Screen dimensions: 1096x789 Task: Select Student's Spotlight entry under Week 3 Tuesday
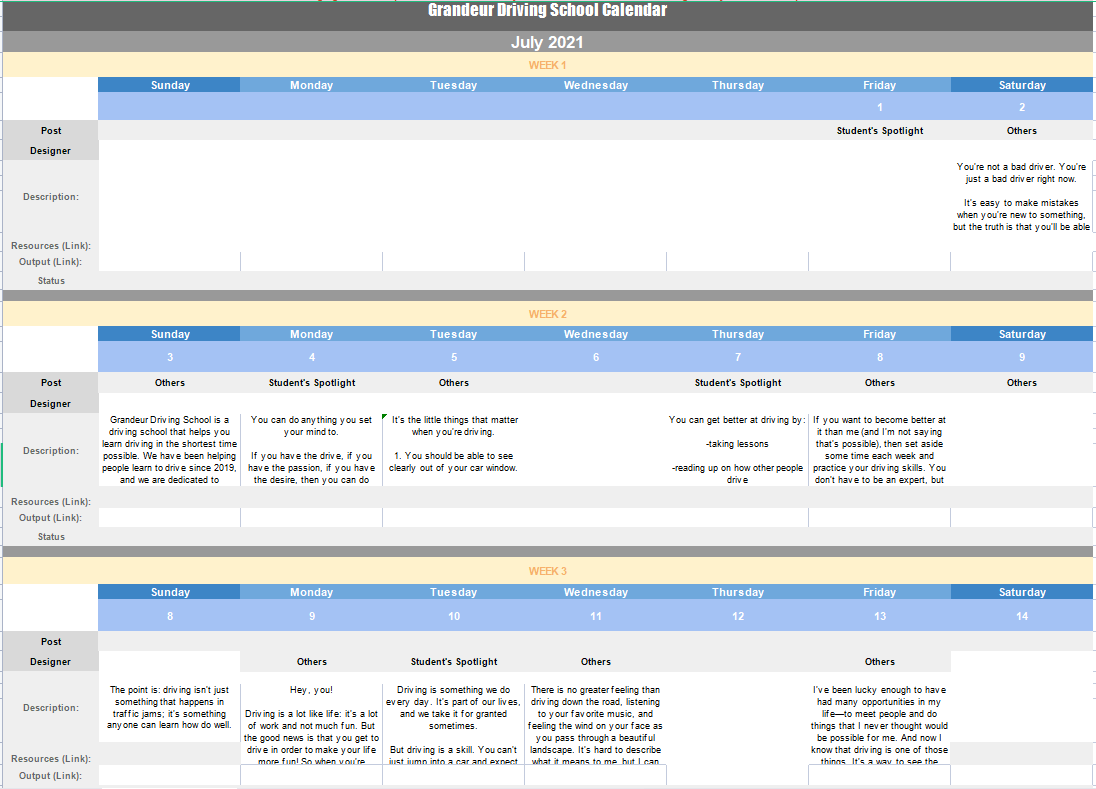coord(454,662)
